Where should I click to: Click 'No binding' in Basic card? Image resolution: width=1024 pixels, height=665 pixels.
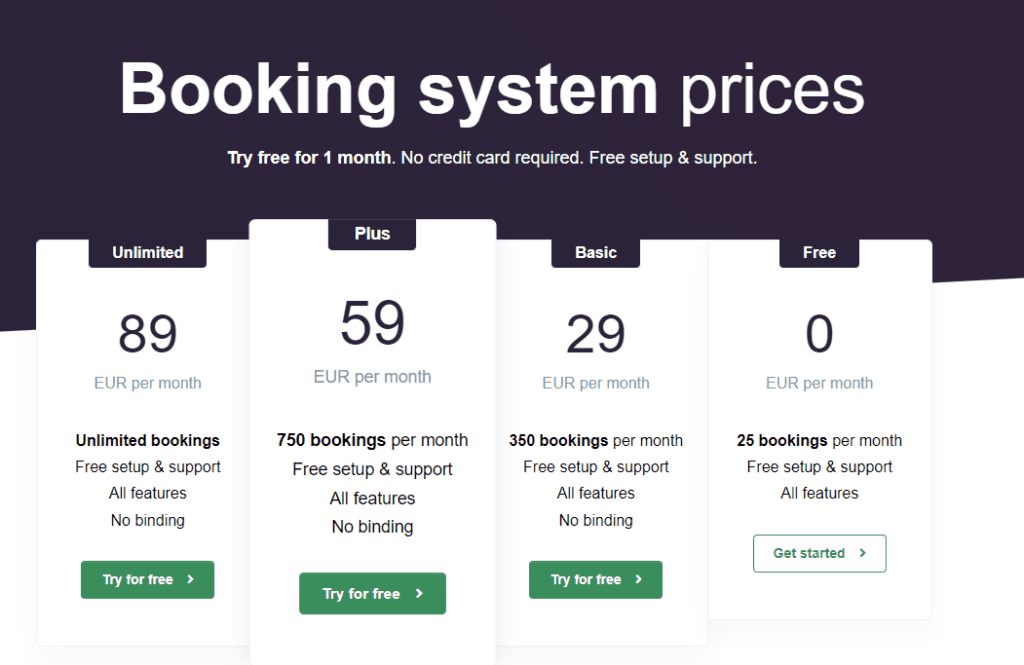point(596,521)
